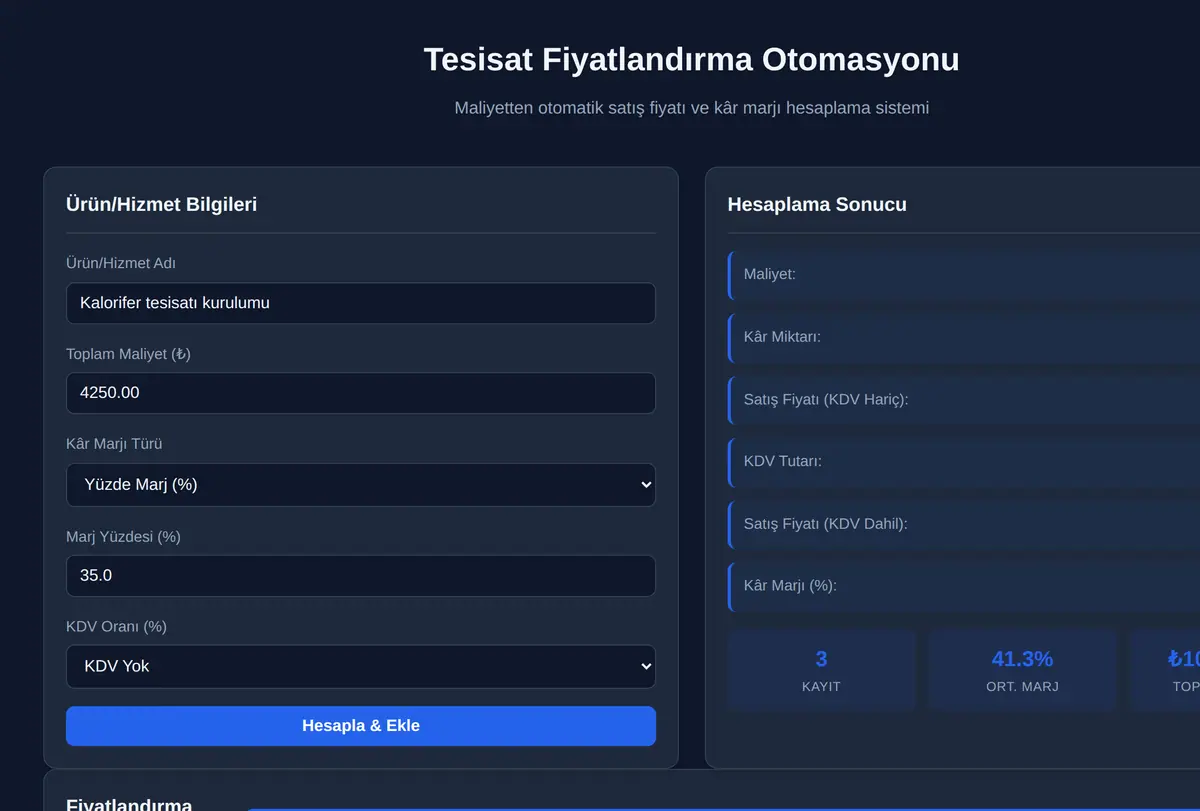Click the Hesapla & Ekle button

click(361, 726)
